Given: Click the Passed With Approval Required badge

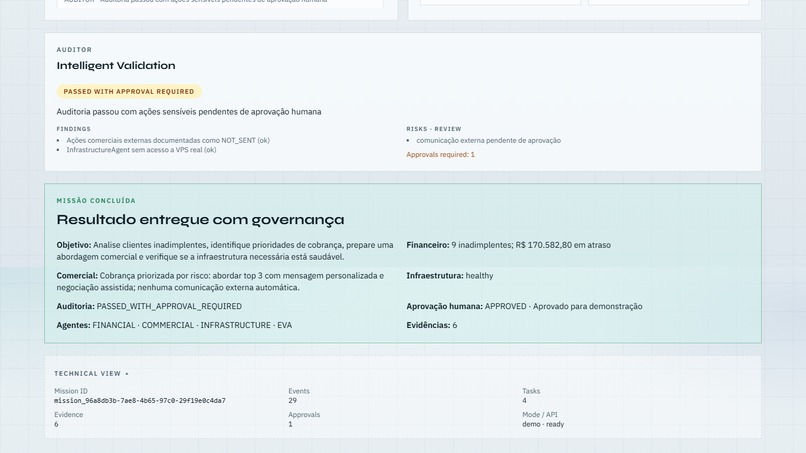Looking at the screenshot, I should point(129,92).
